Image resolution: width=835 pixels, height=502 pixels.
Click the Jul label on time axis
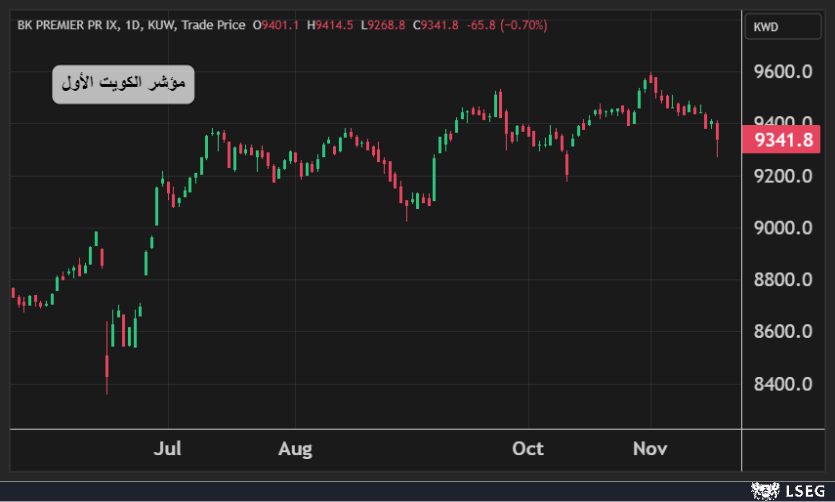167,448
